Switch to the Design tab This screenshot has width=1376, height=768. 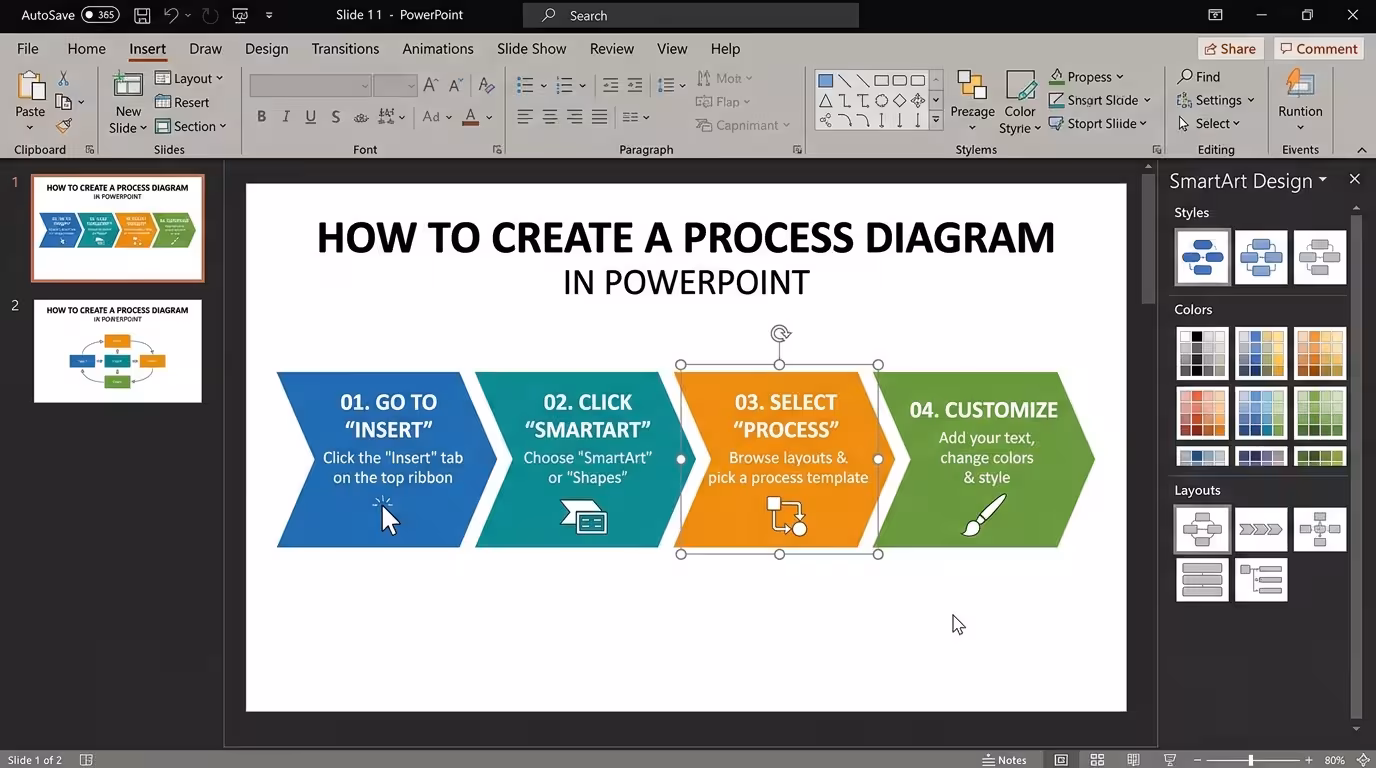click(266, 48)
